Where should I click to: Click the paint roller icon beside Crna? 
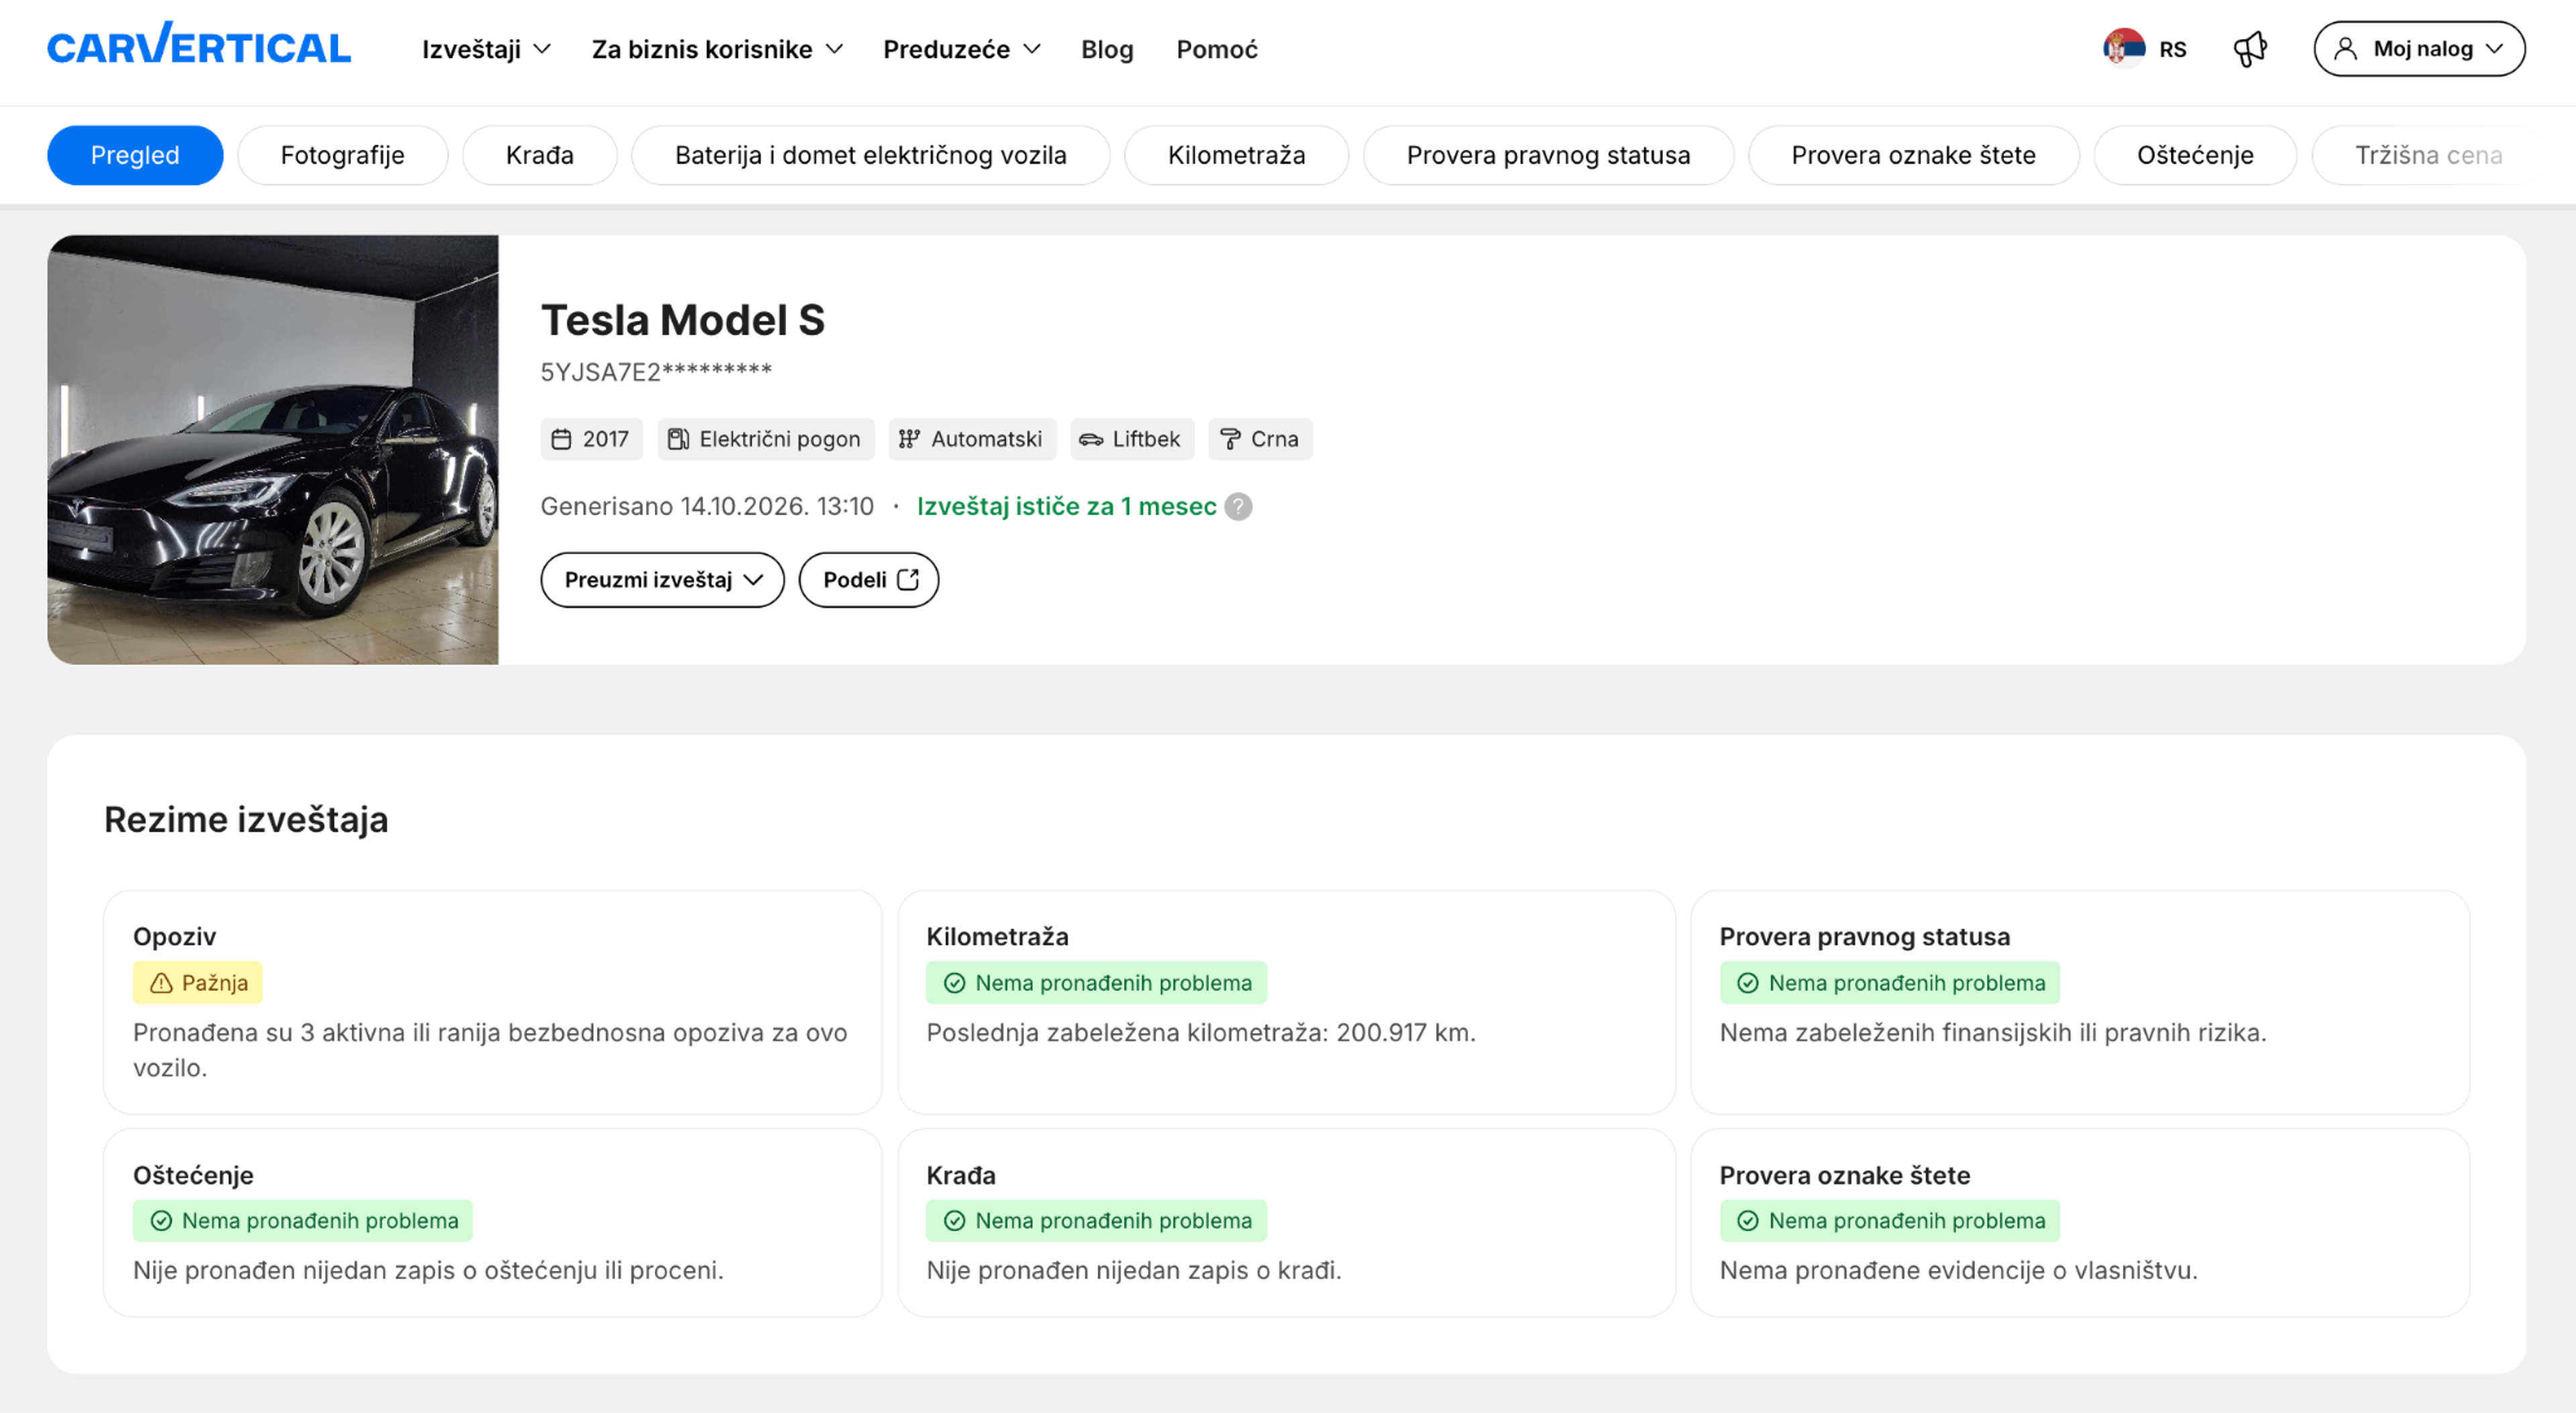pos(1230,439)
